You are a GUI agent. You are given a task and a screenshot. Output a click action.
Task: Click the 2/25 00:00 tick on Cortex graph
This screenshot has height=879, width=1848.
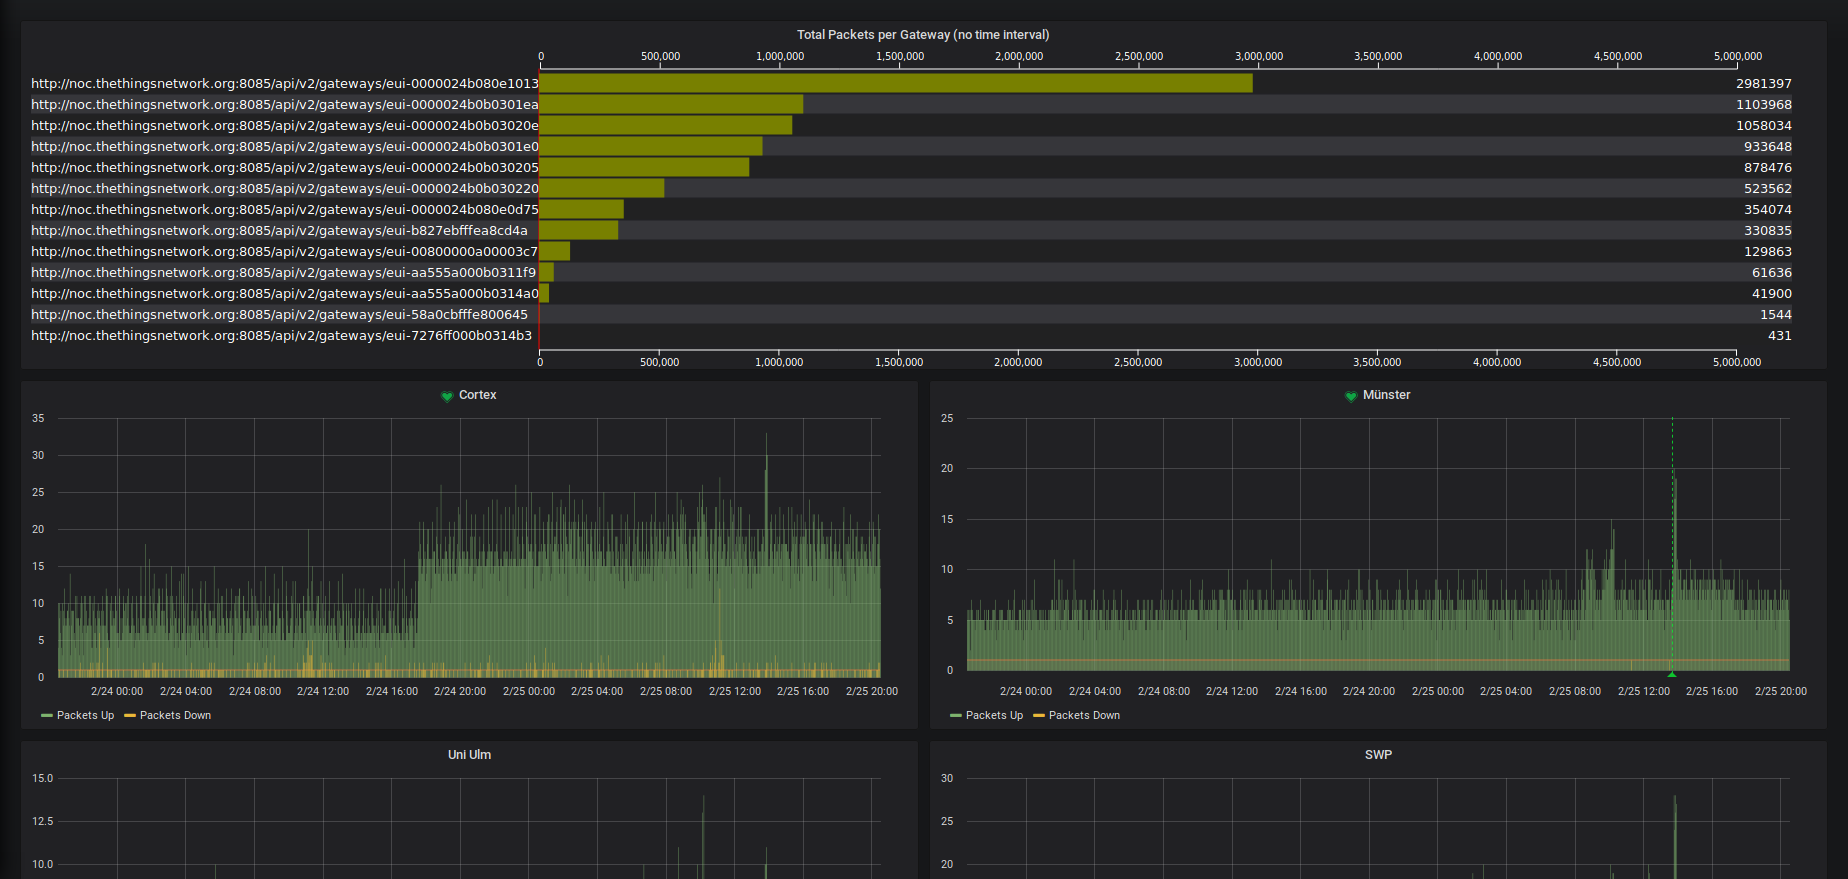point(529,691)
